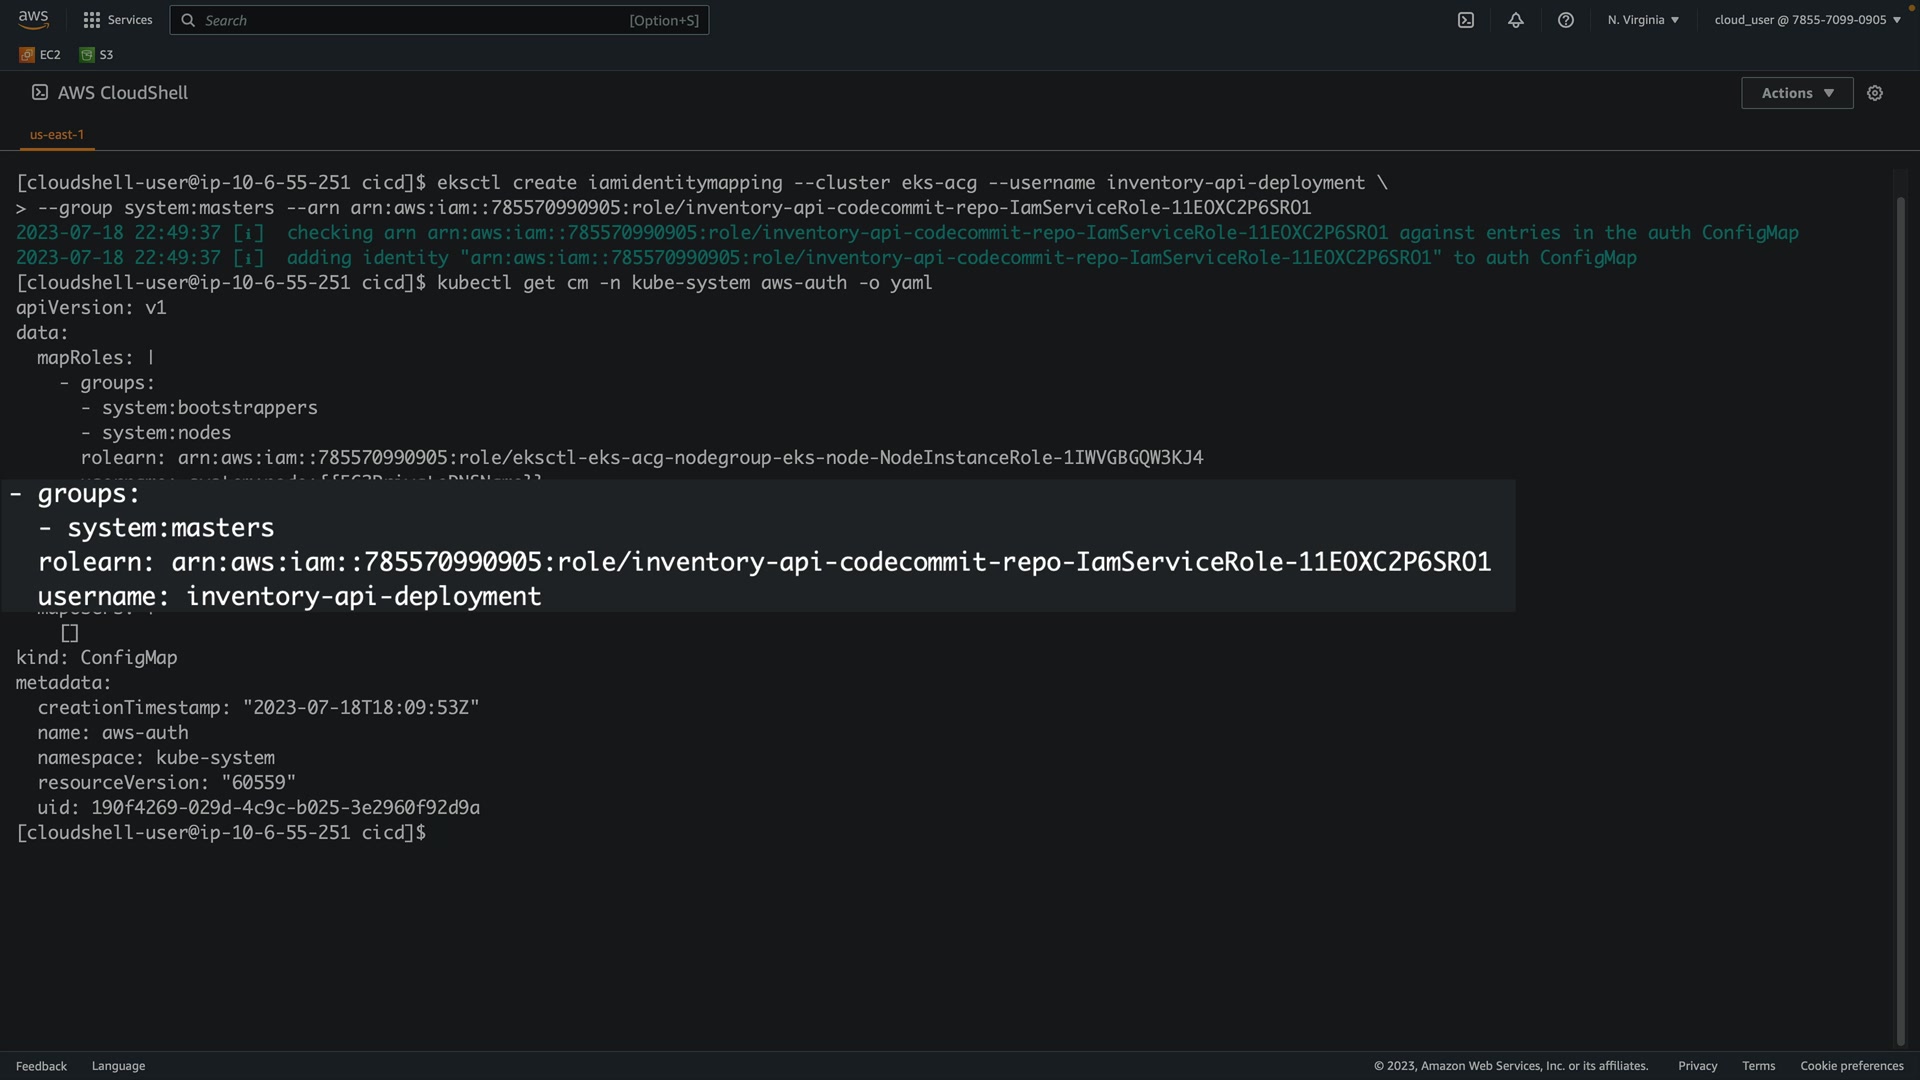Click the AWS CloudShell header icon
This screenshot has height=1080, width=1920.
(x=40, y=92)
